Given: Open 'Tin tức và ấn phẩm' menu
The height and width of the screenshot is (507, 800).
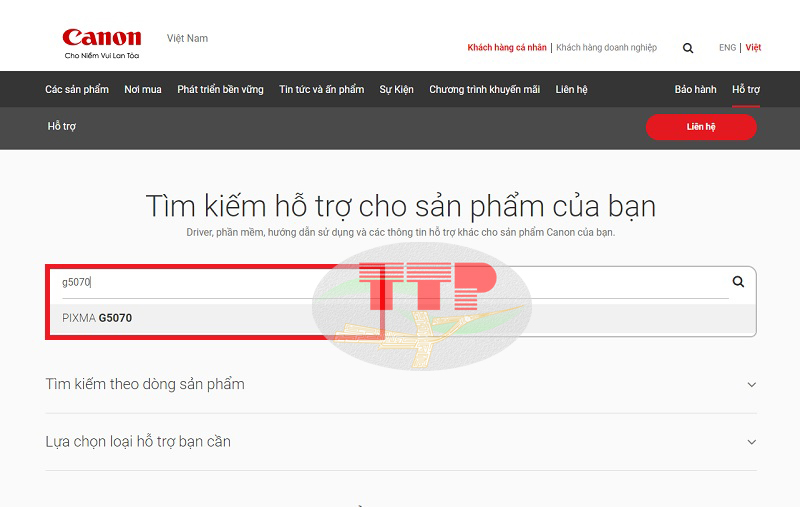Looking at the screenshot, I should (x=321, y=89).
